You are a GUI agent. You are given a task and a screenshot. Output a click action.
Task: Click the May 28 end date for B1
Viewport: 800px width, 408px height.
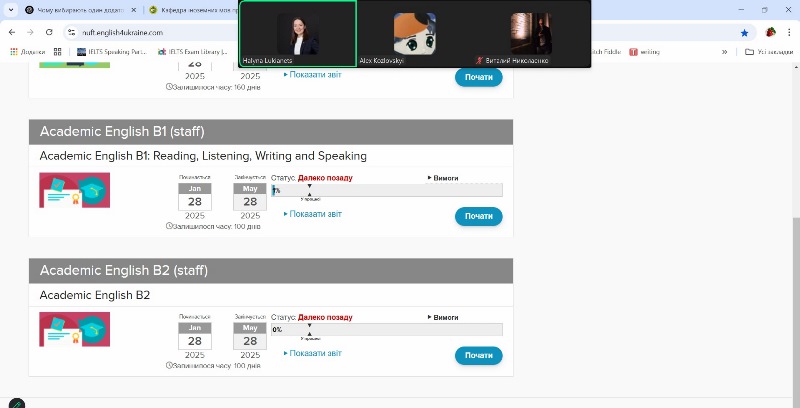[250, 197]
